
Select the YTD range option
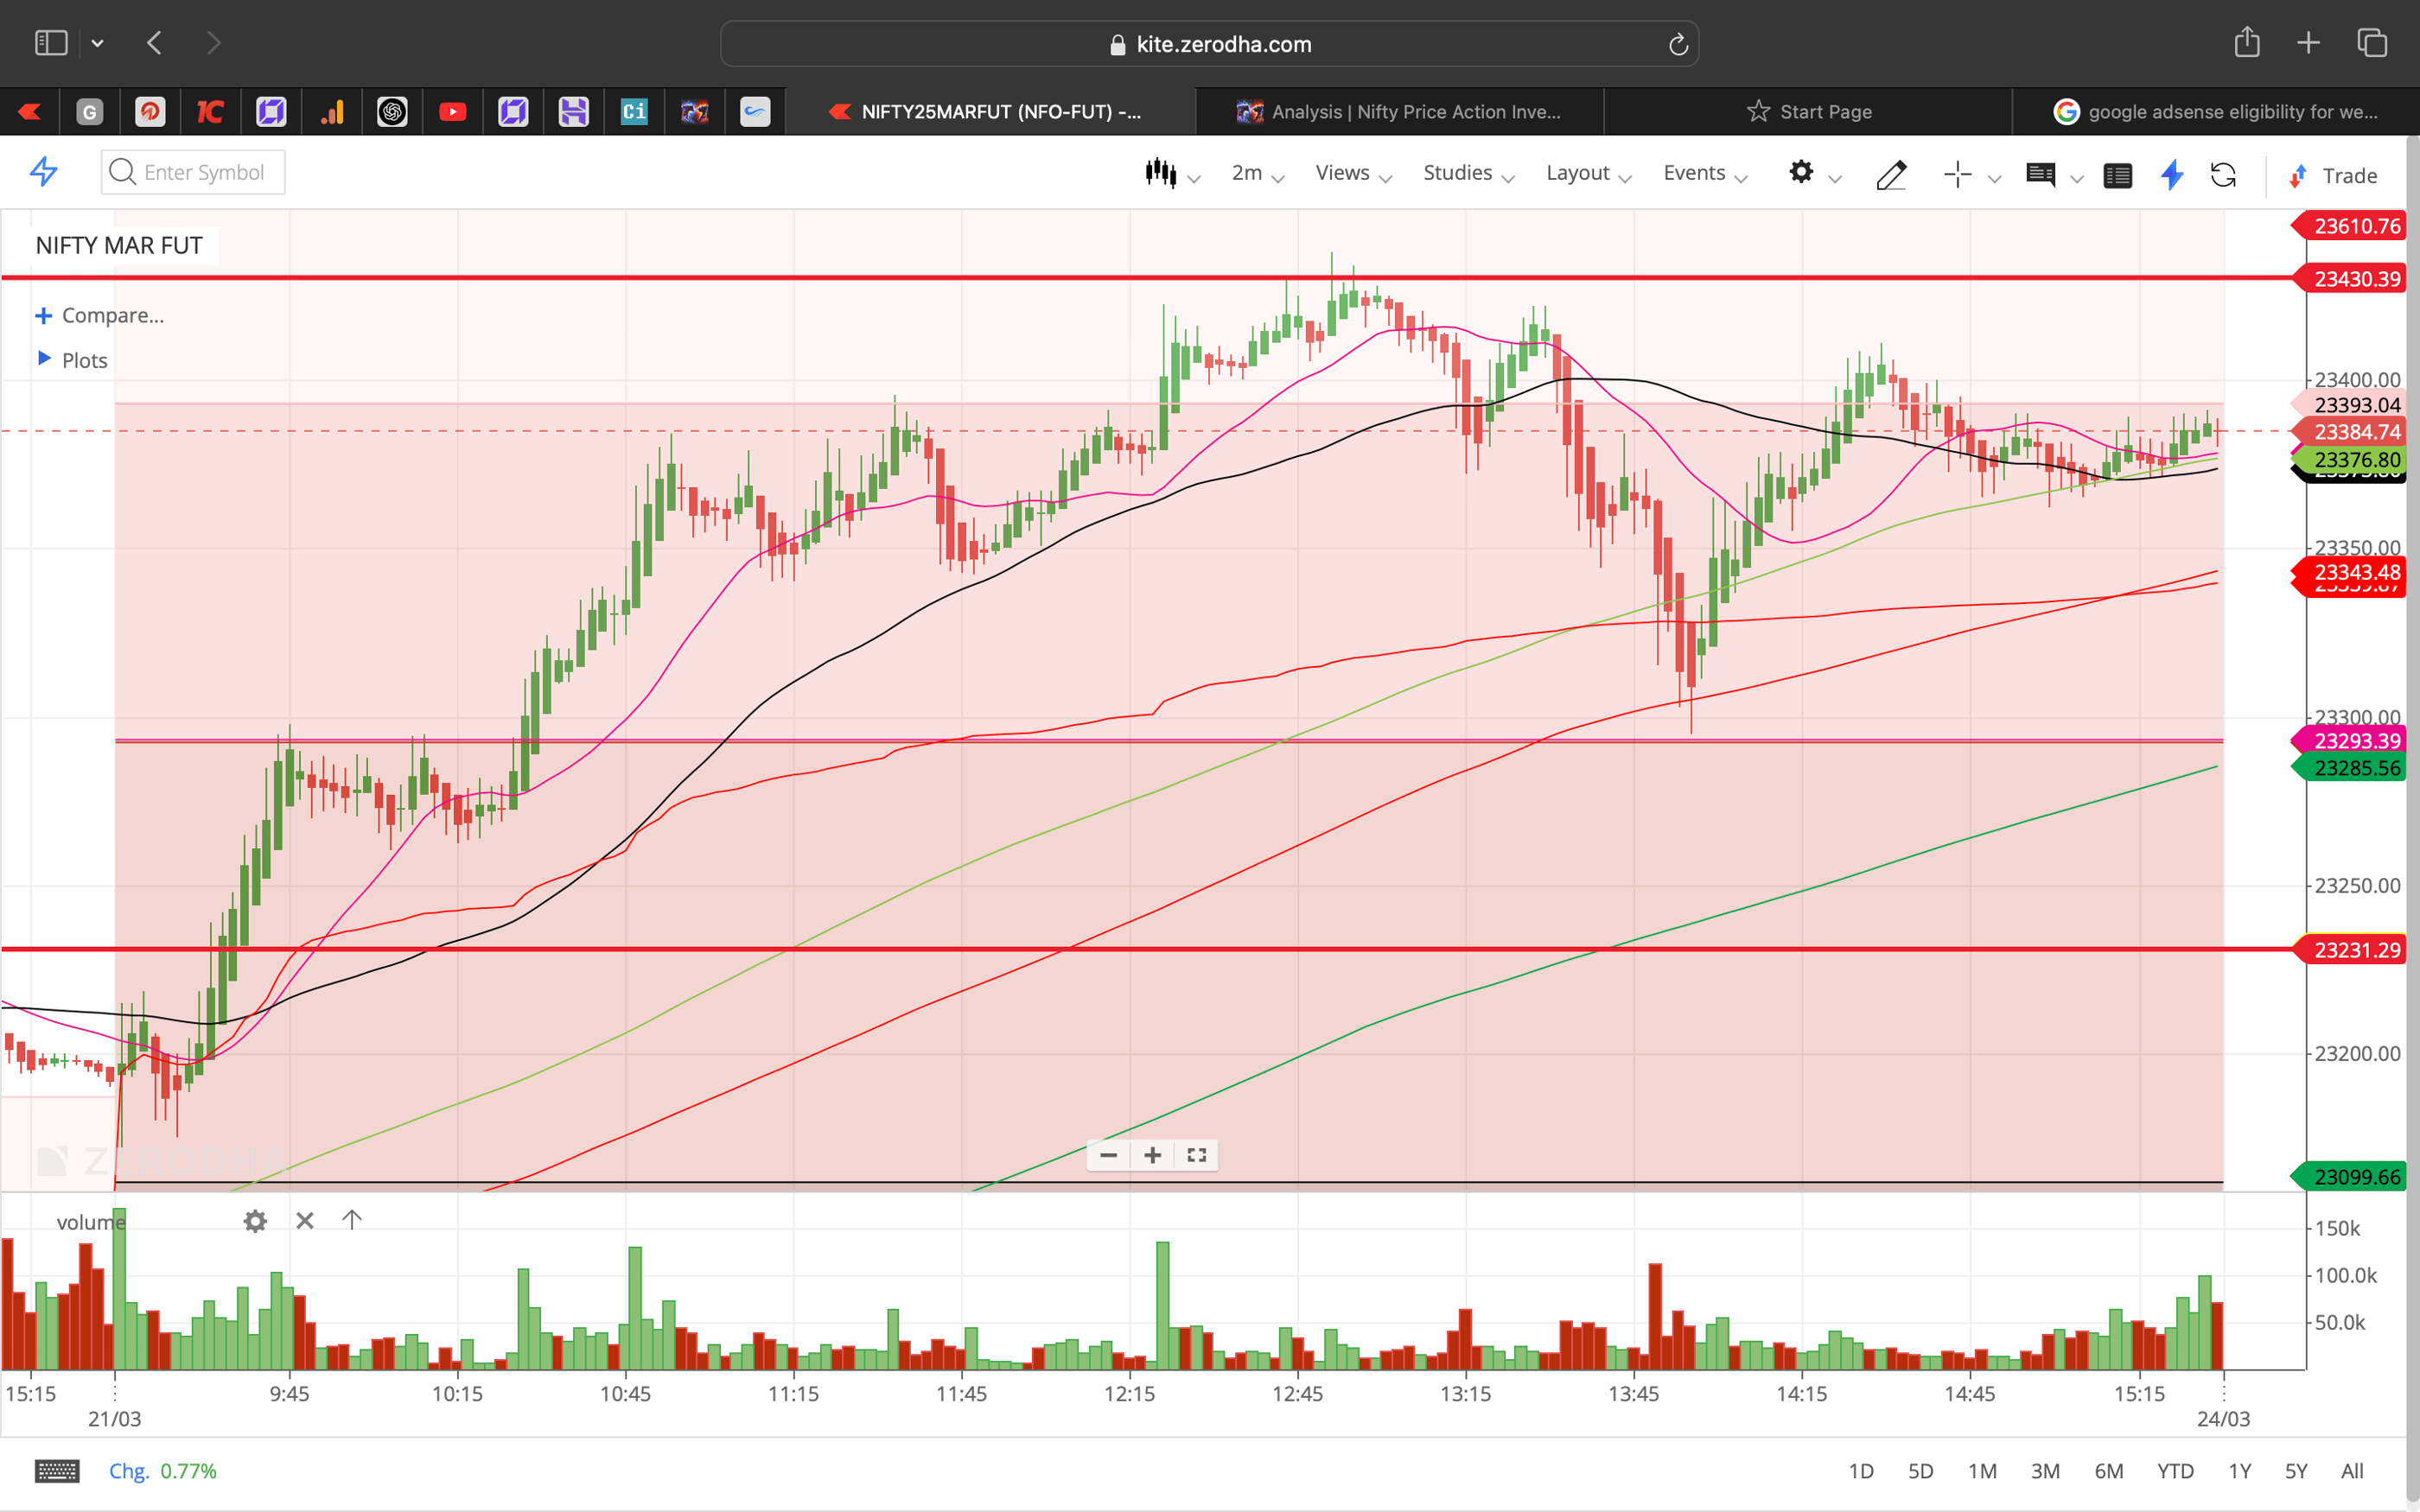2176,1470
